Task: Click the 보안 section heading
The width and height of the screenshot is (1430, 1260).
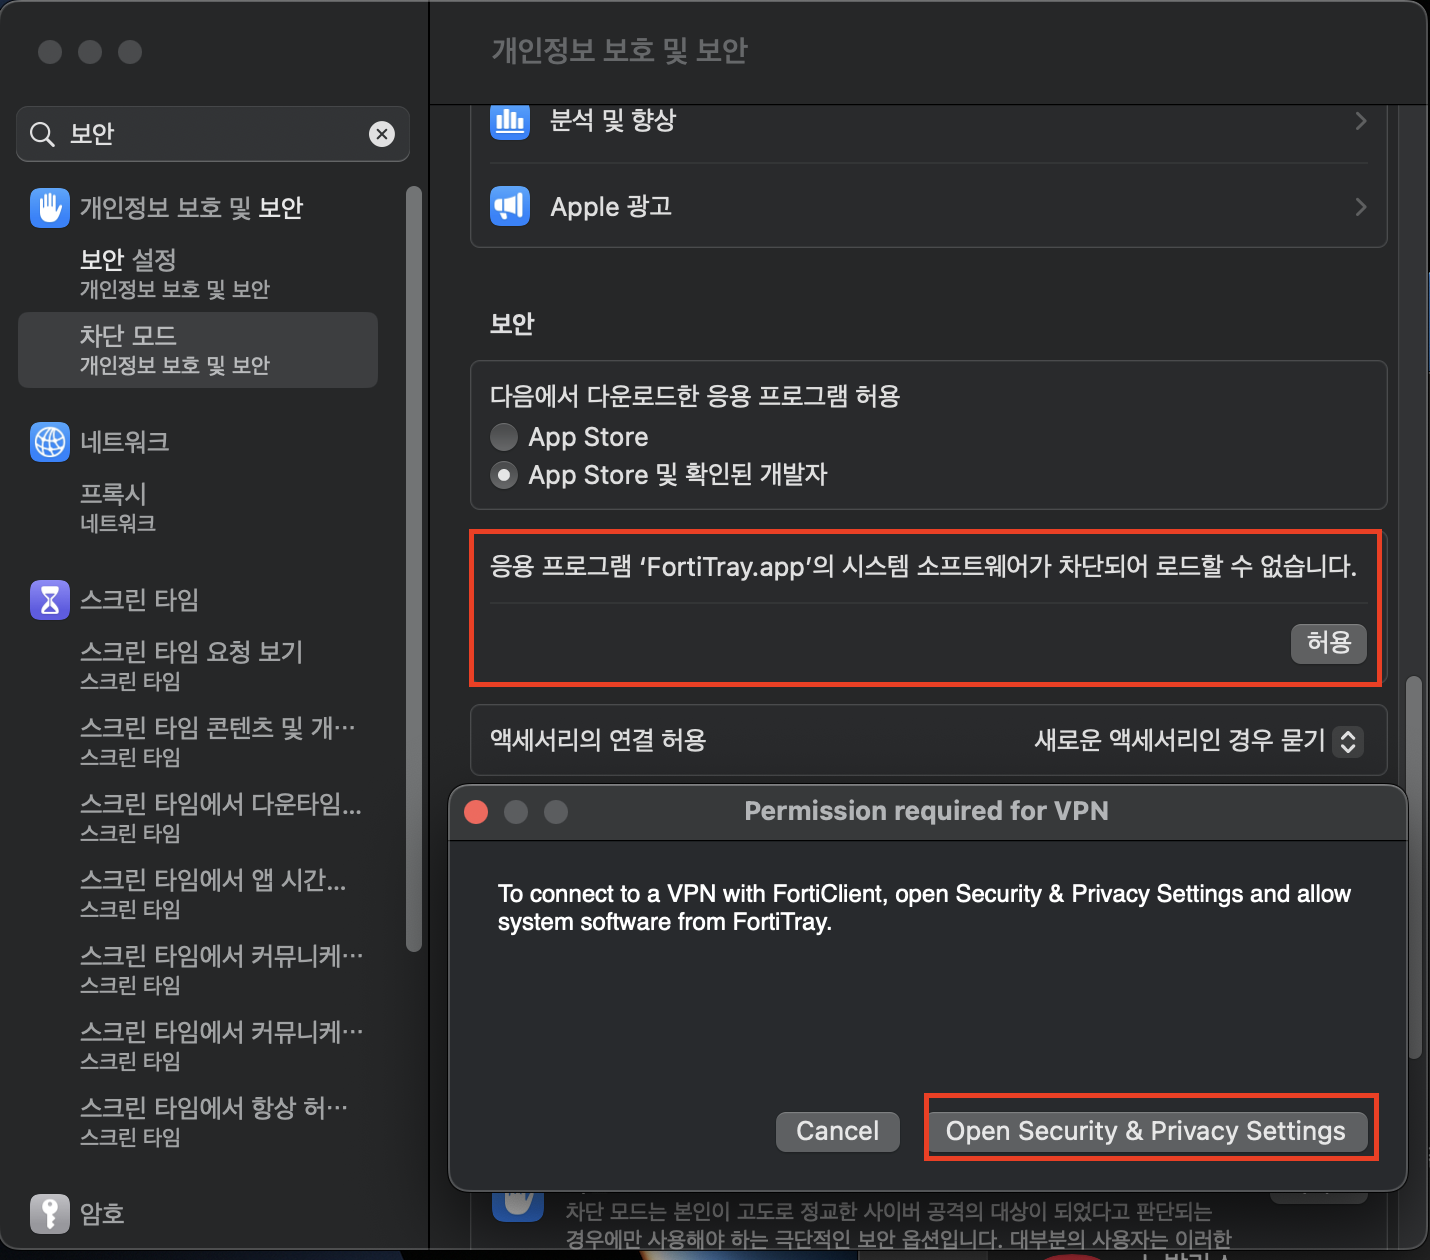Action: (512, 324)
